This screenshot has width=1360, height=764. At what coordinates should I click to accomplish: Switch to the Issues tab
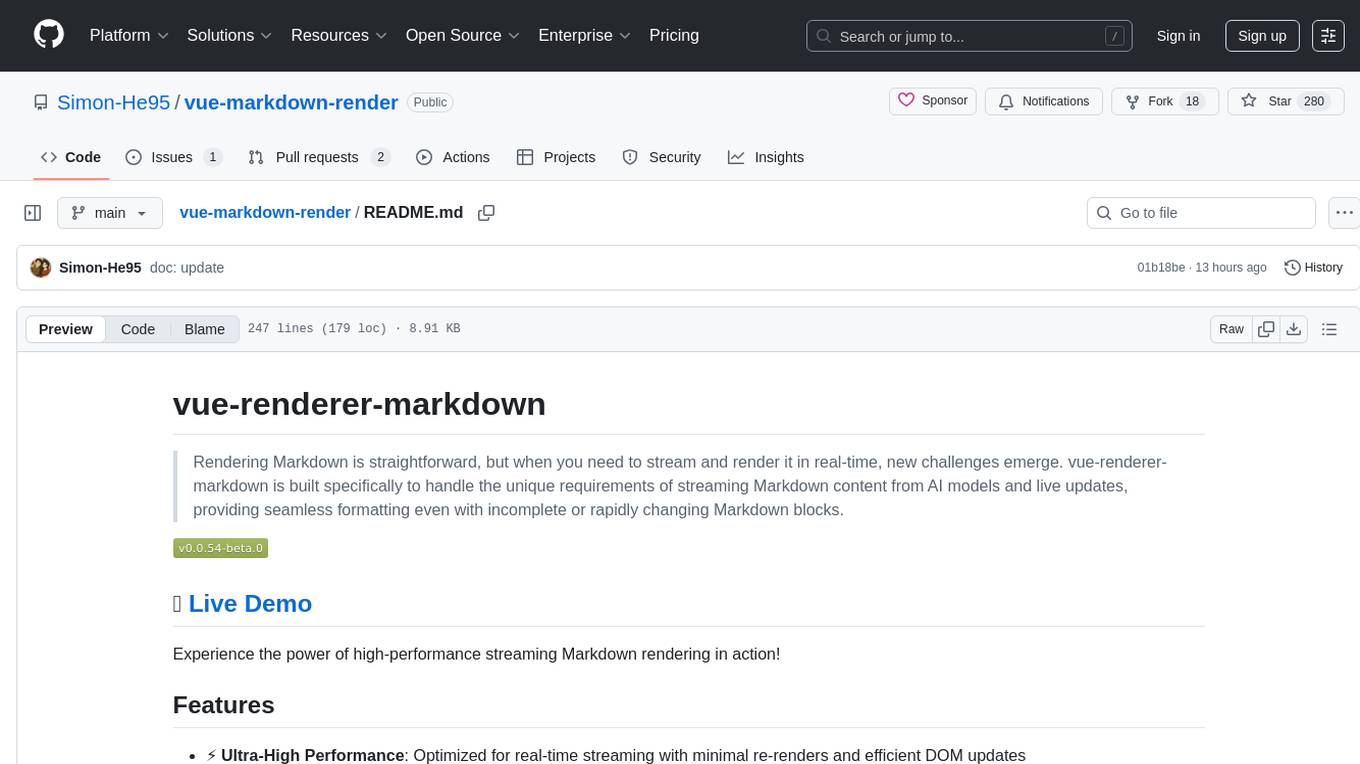click(x=173, y=157)
